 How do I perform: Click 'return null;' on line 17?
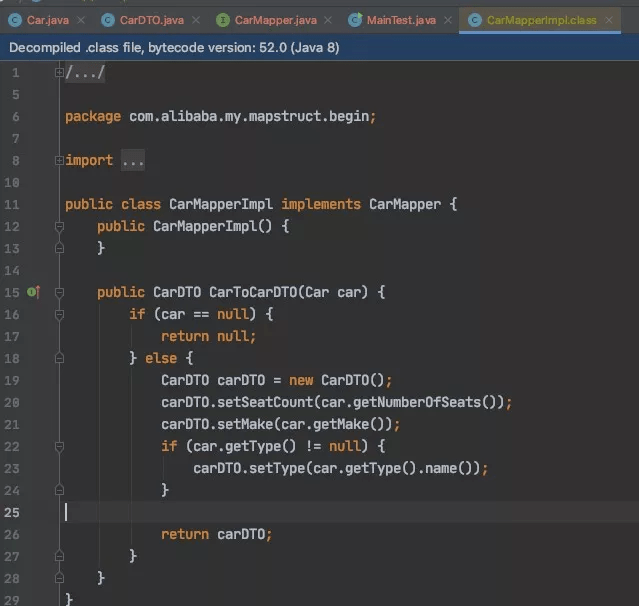208,336
